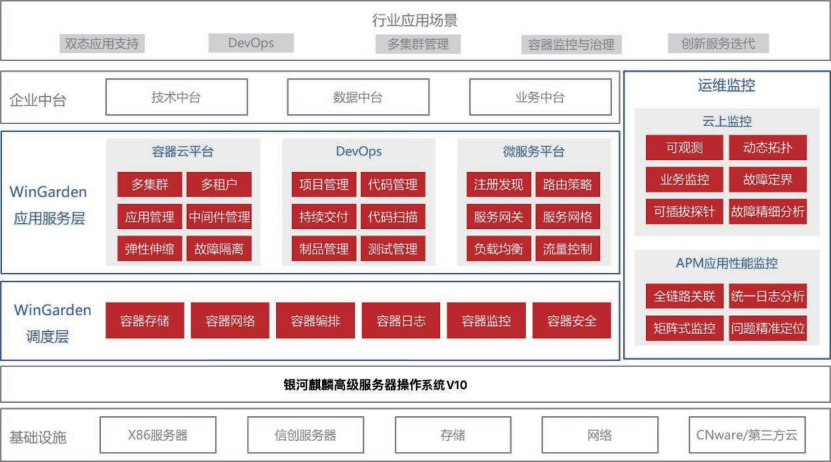Click the 容器监控与治理 tag
831x462 pixels.
click(571, 45)
